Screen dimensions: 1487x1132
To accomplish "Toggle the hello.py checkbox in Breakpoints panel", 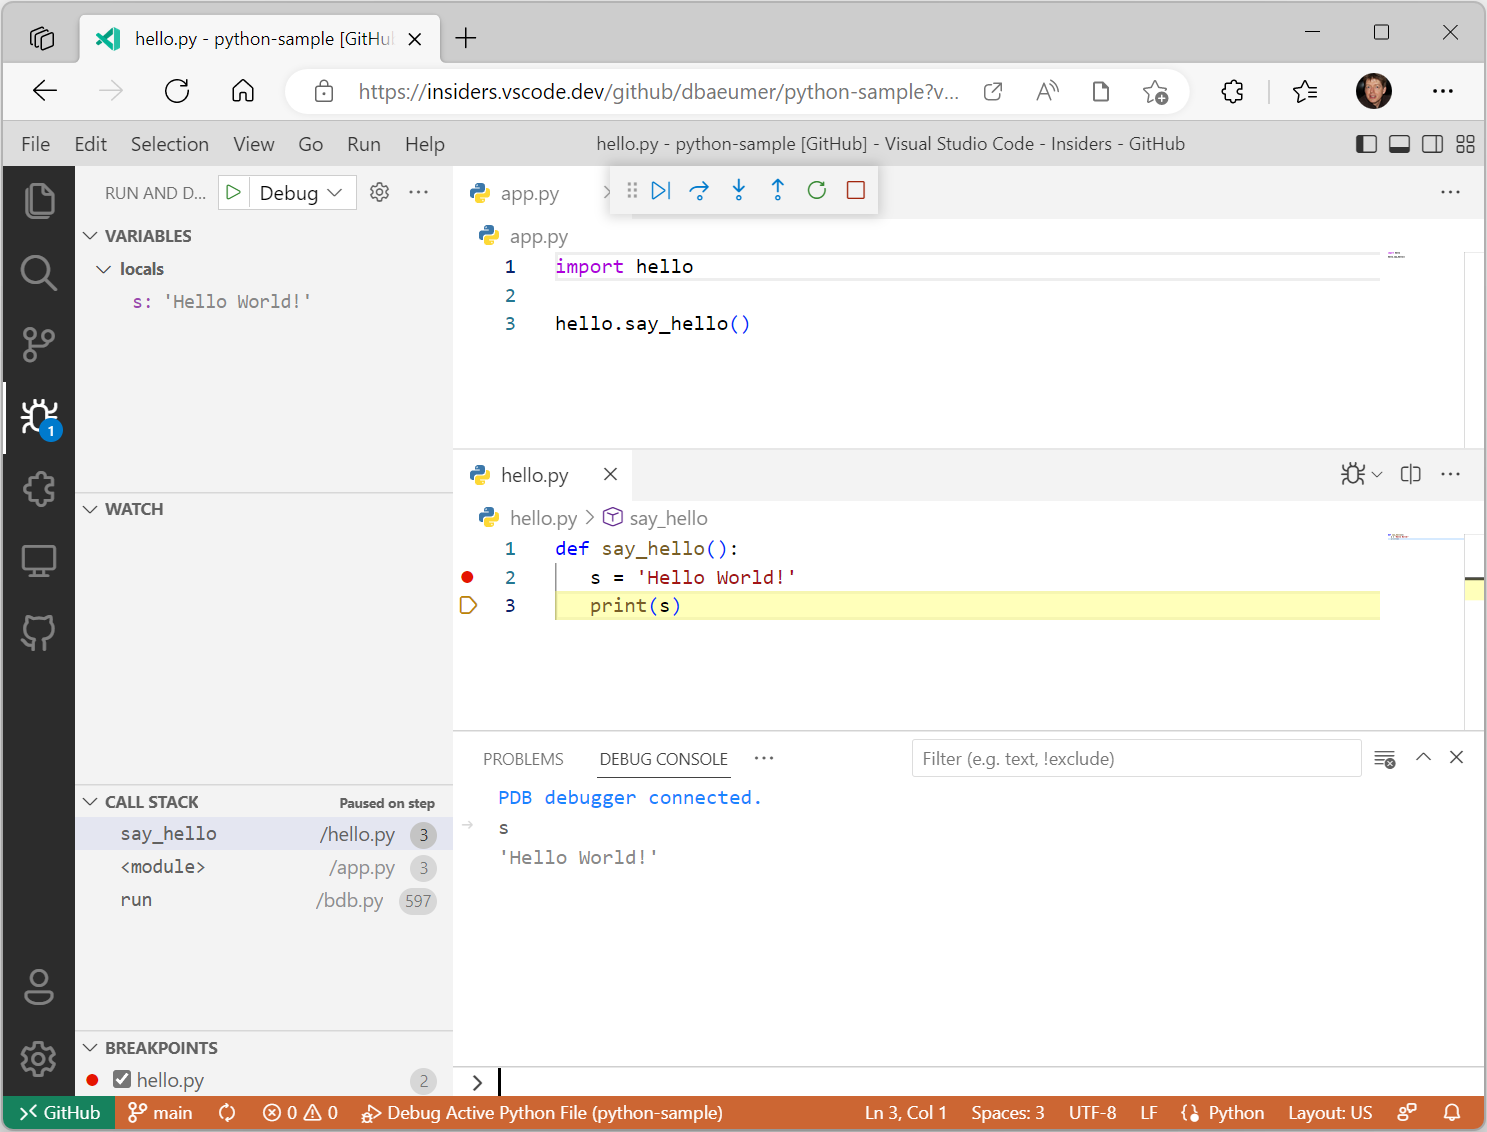I will click(122, 1079).
